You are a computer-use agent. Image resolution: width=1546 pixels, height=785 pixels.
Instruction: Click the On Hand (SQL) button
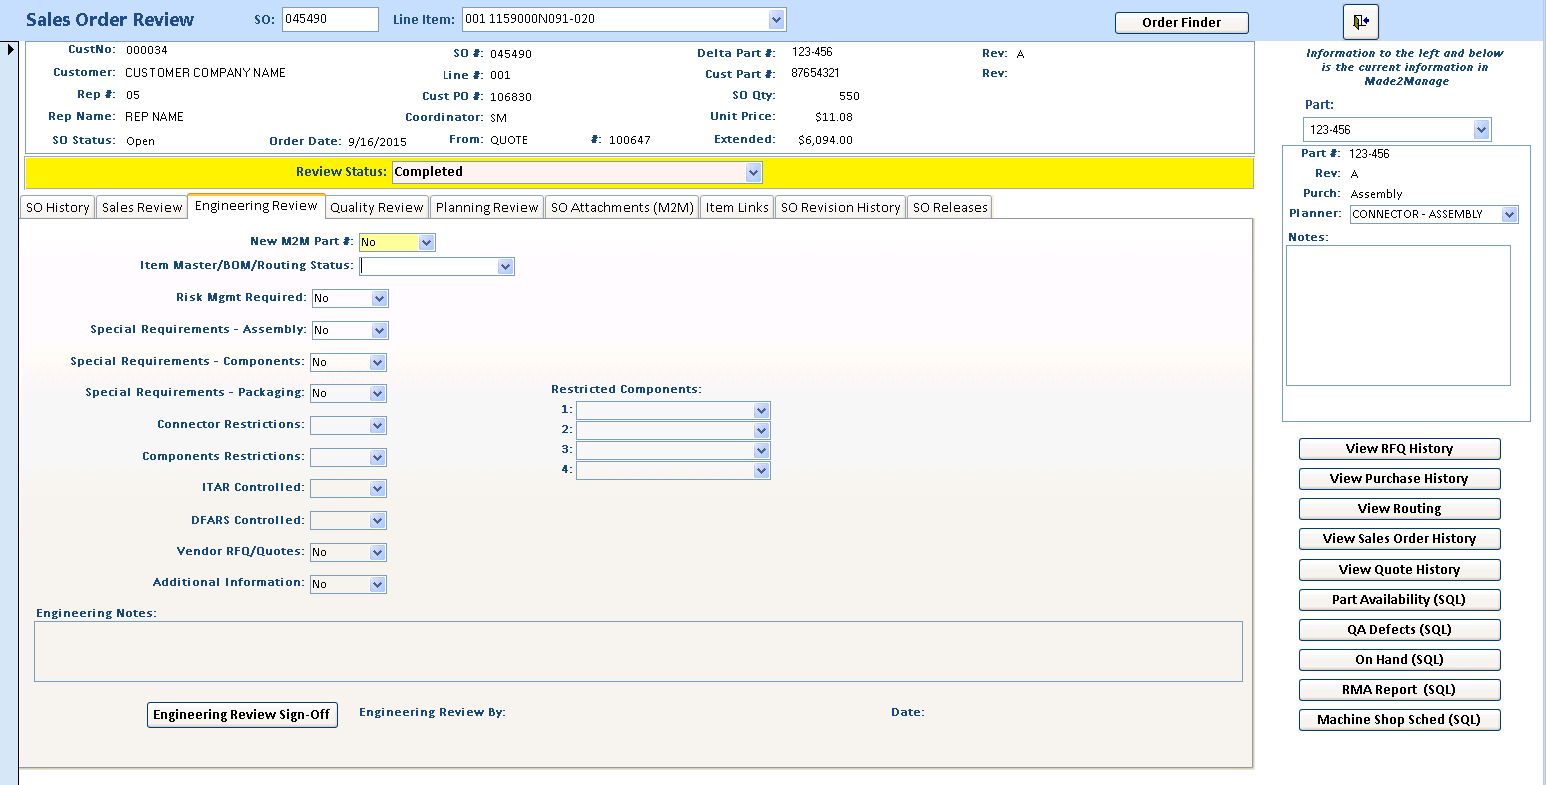tap(1399, 660)
